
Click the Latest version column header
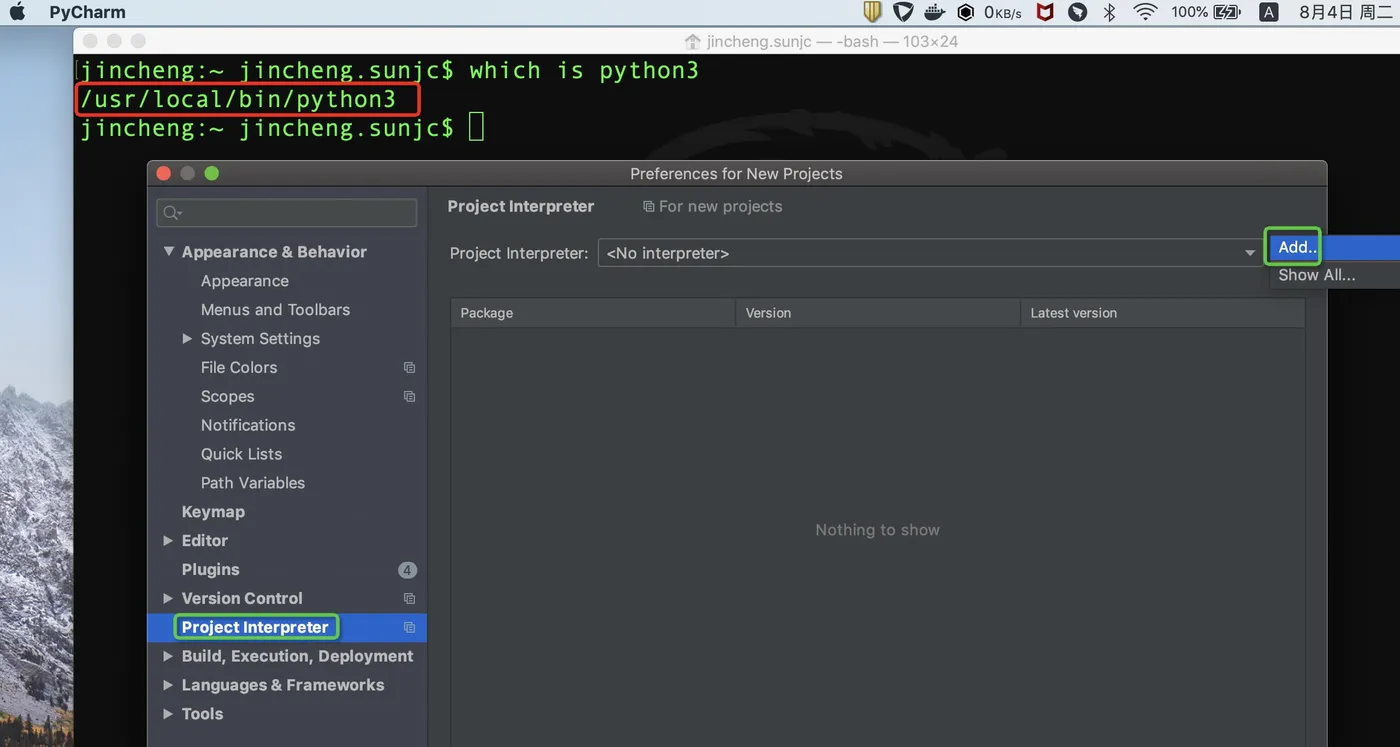point(1163,313)
